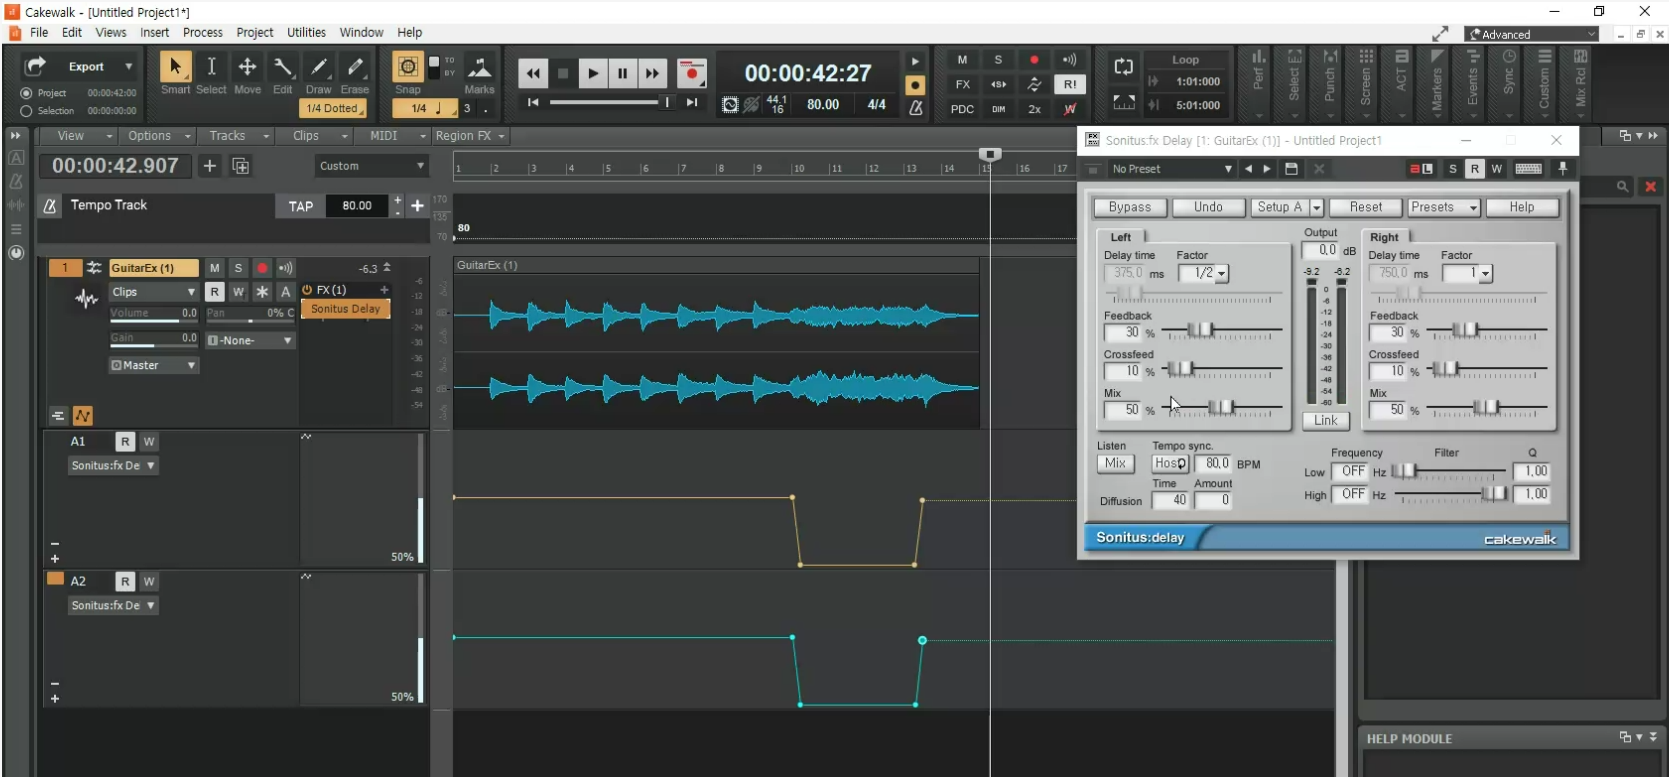This screenshot has width=1669, height=777.
Task: Open the Export dropdown arrow
Action: [x=128, y=66]
